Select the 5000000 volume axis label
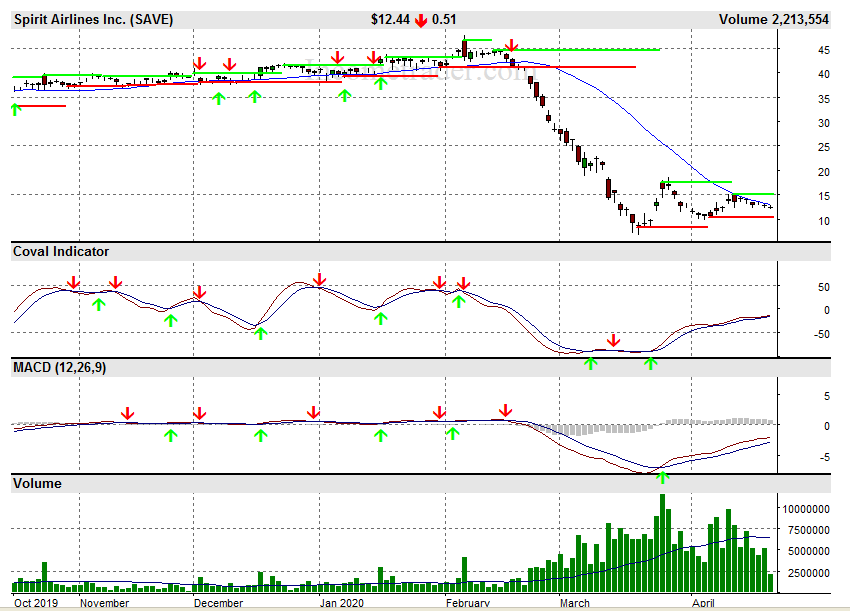 [x=808, y=551]
